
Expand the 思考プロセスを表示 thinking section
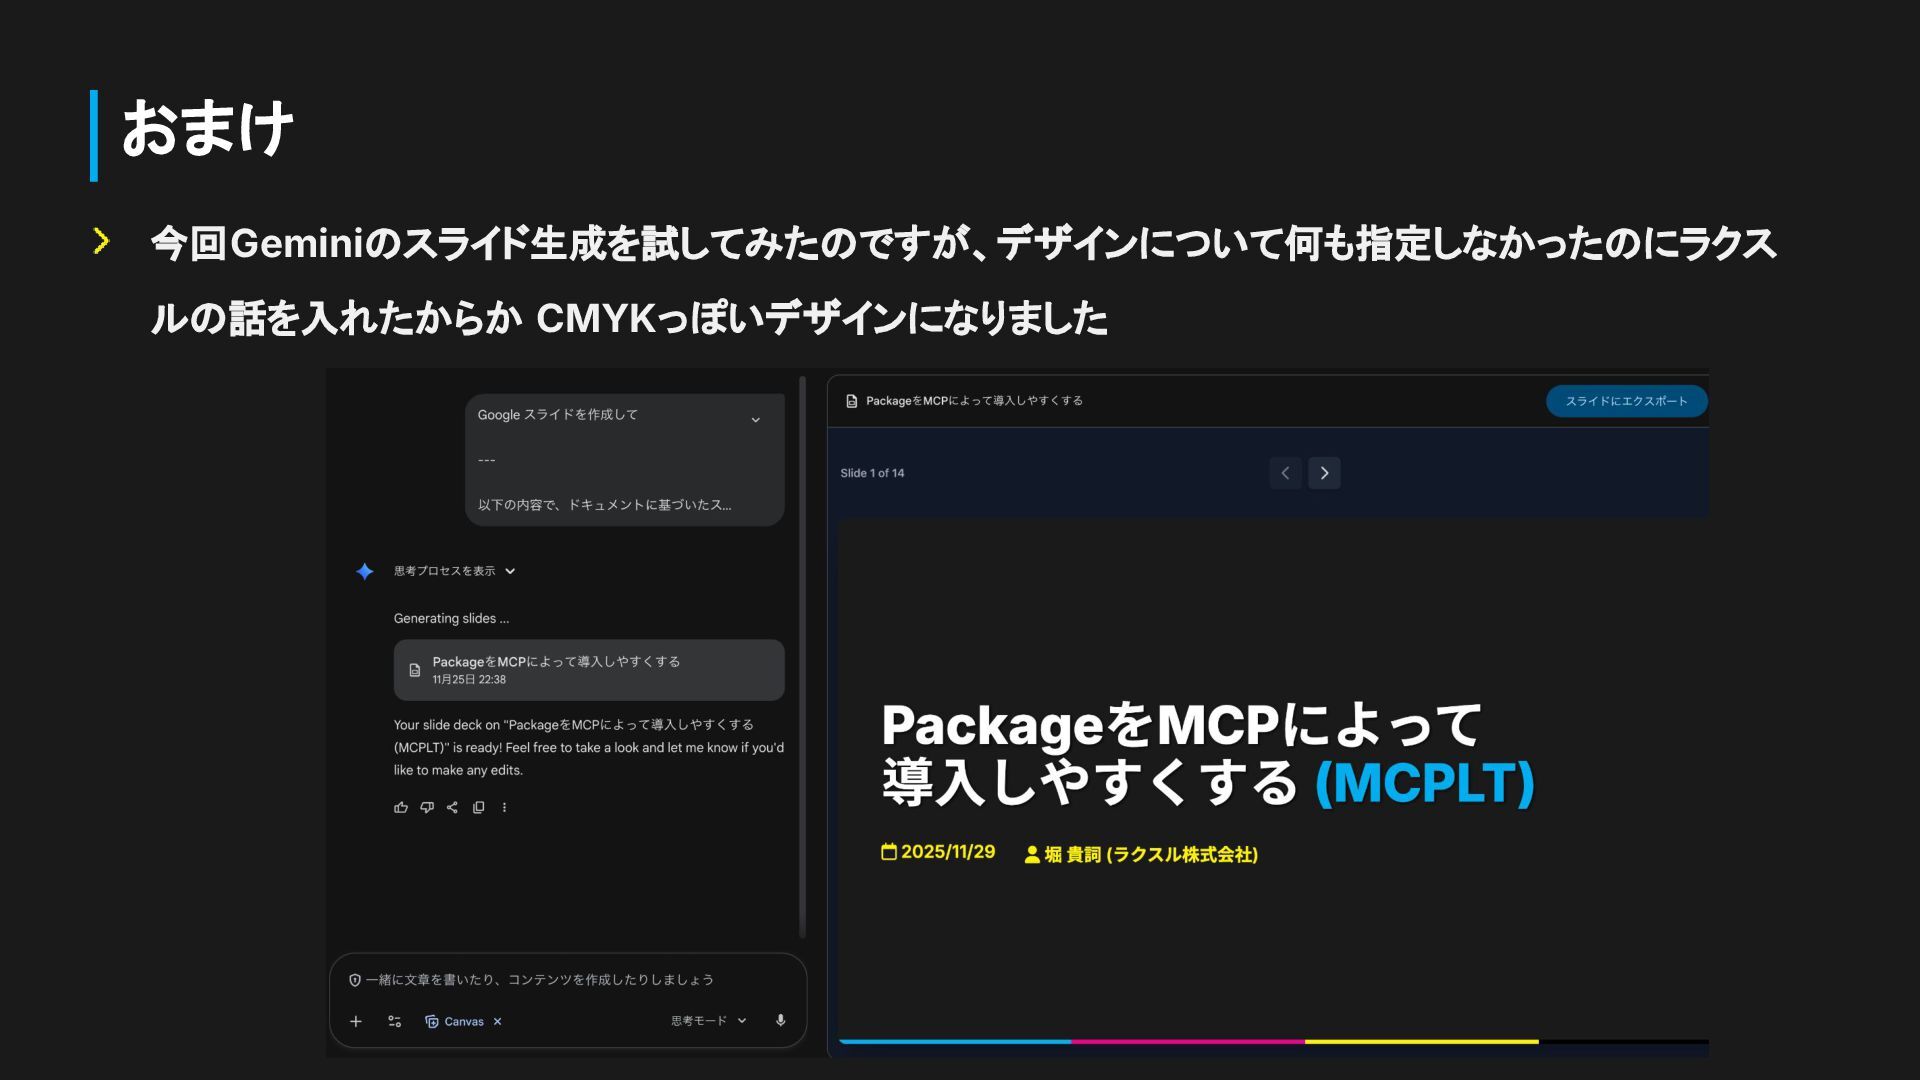pyautogui.click(x=453, y=571)
